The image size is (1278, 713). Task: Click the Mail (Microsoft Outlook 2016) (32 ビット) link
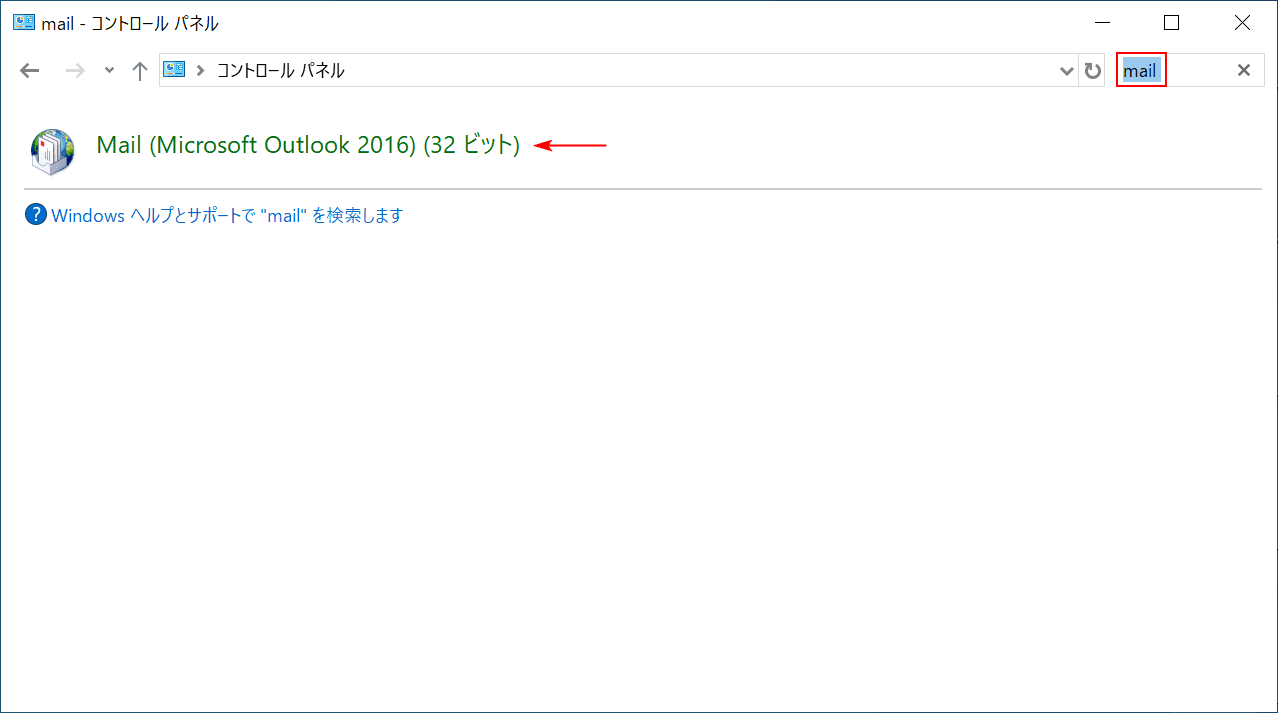pyautogui.click(x=308, y=145)
